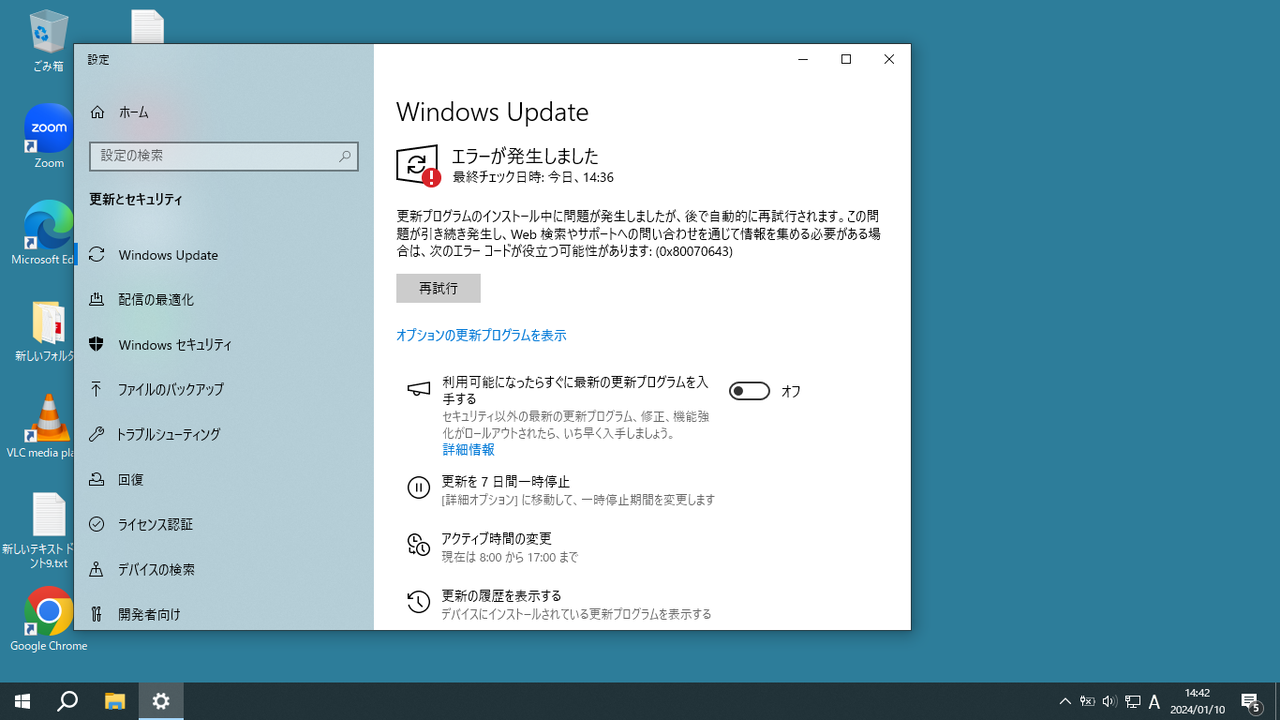Maximize the 設定 window

[846, 60]
